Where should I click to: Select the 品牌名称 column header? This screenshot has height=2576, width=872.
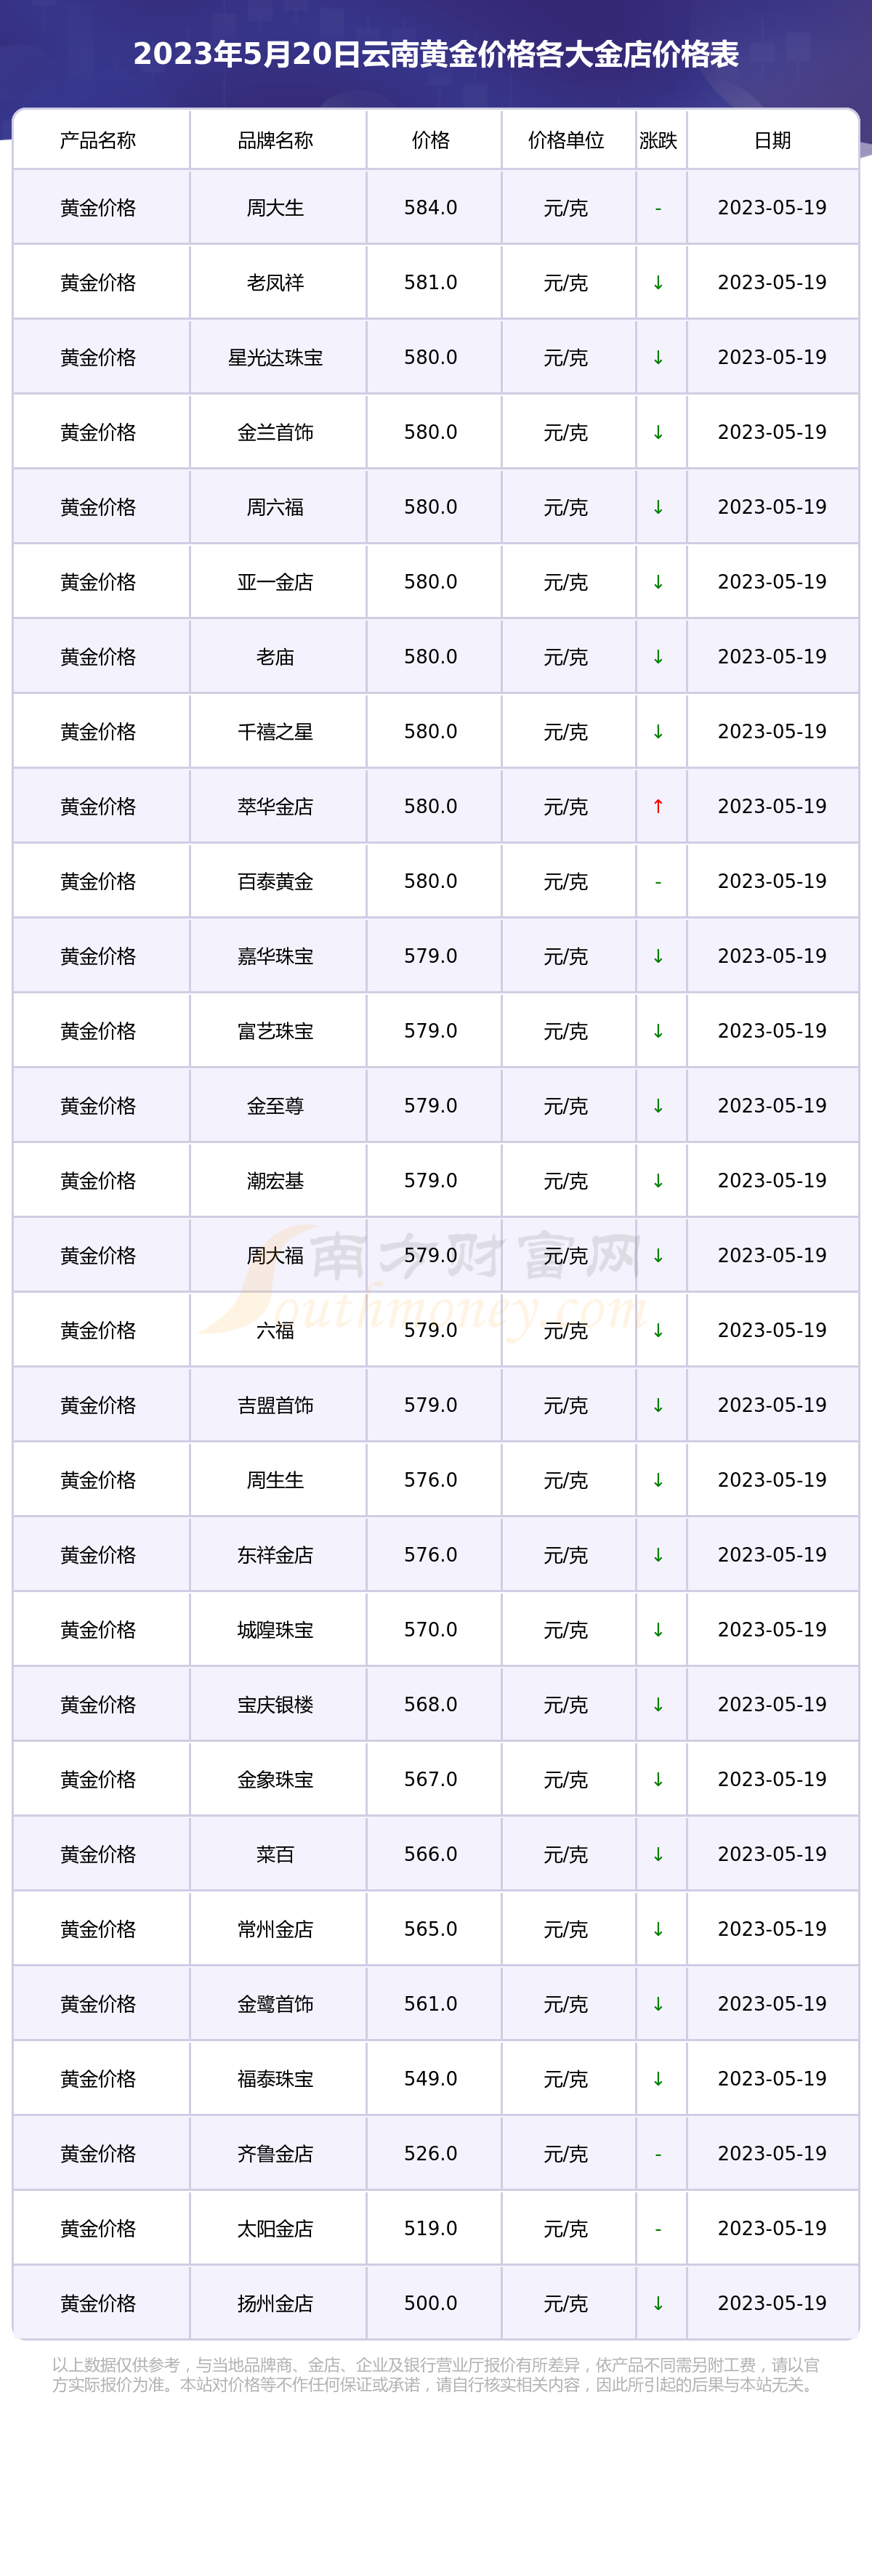[275, 140]
